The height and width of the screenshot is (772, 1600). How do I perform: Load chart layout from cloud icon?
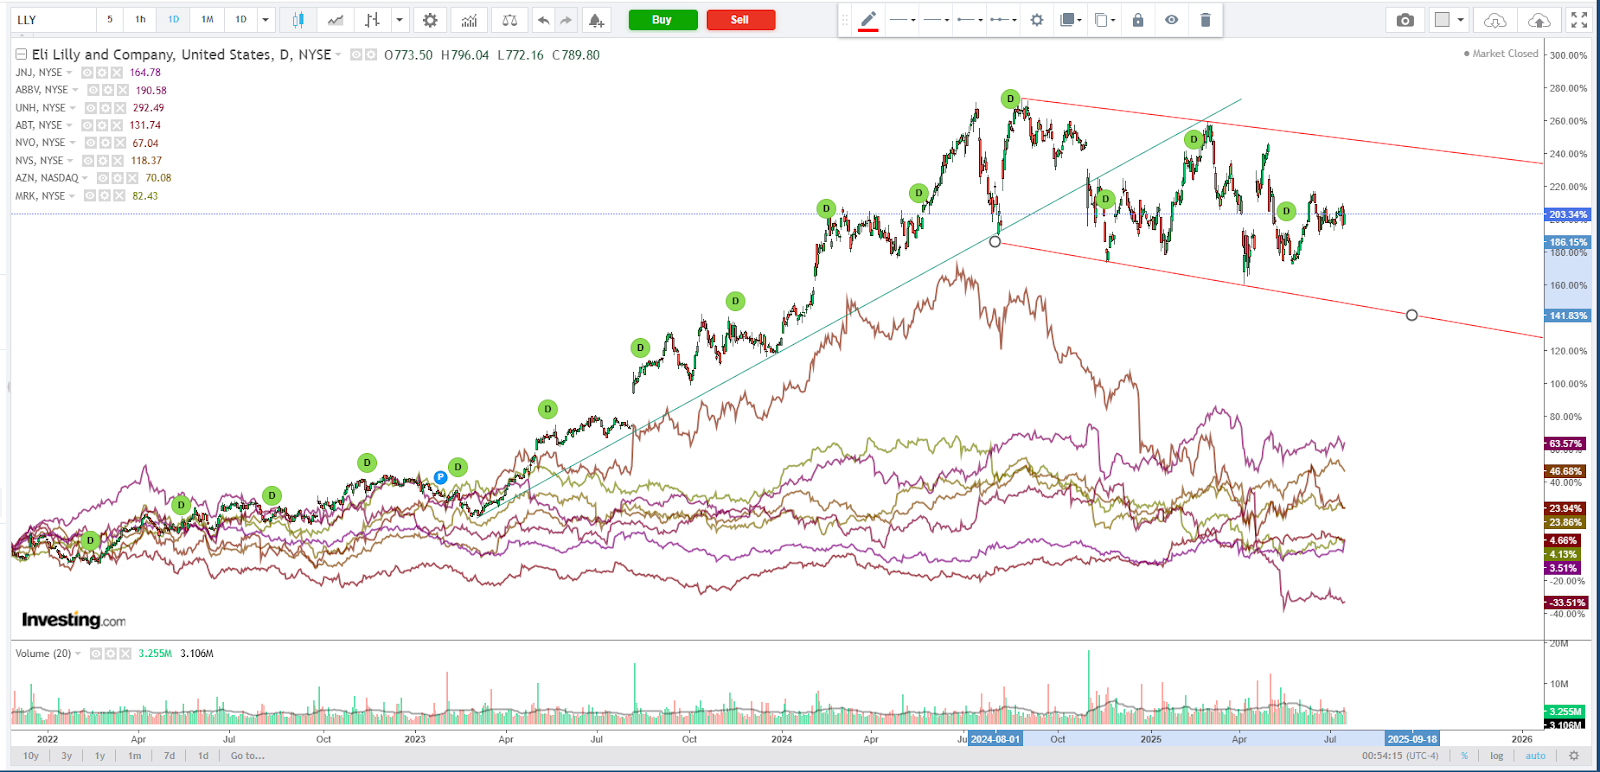pos(1495,20)
